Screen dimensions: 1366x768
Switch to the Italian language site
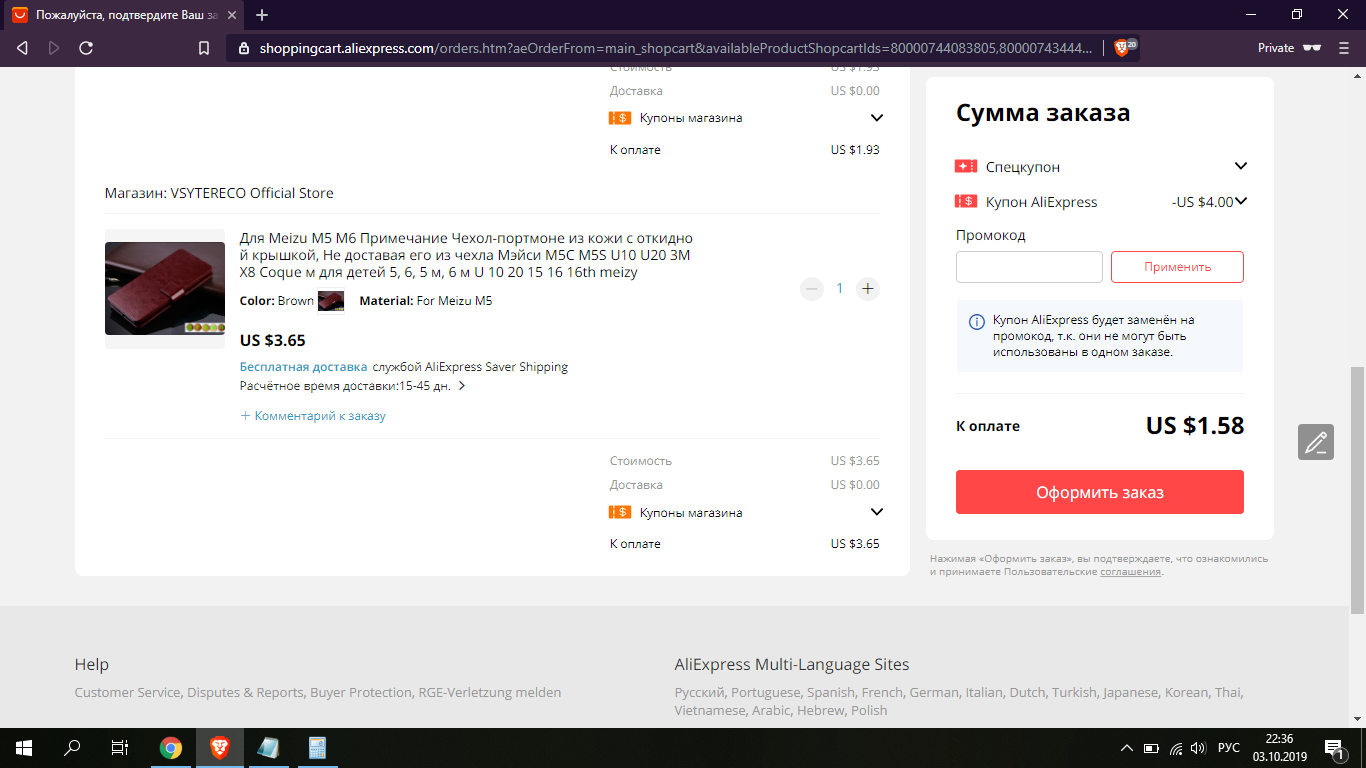(983, 692)
